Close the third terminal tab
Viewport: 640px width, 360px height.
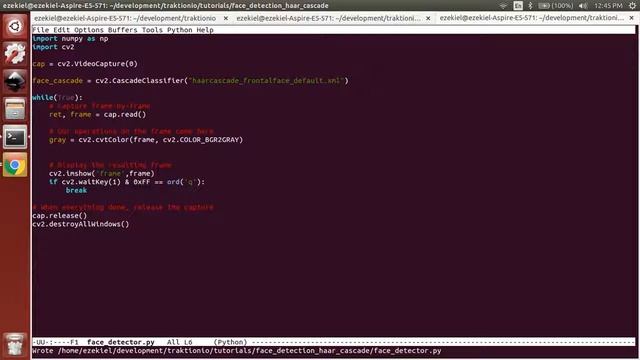point(631,18)
